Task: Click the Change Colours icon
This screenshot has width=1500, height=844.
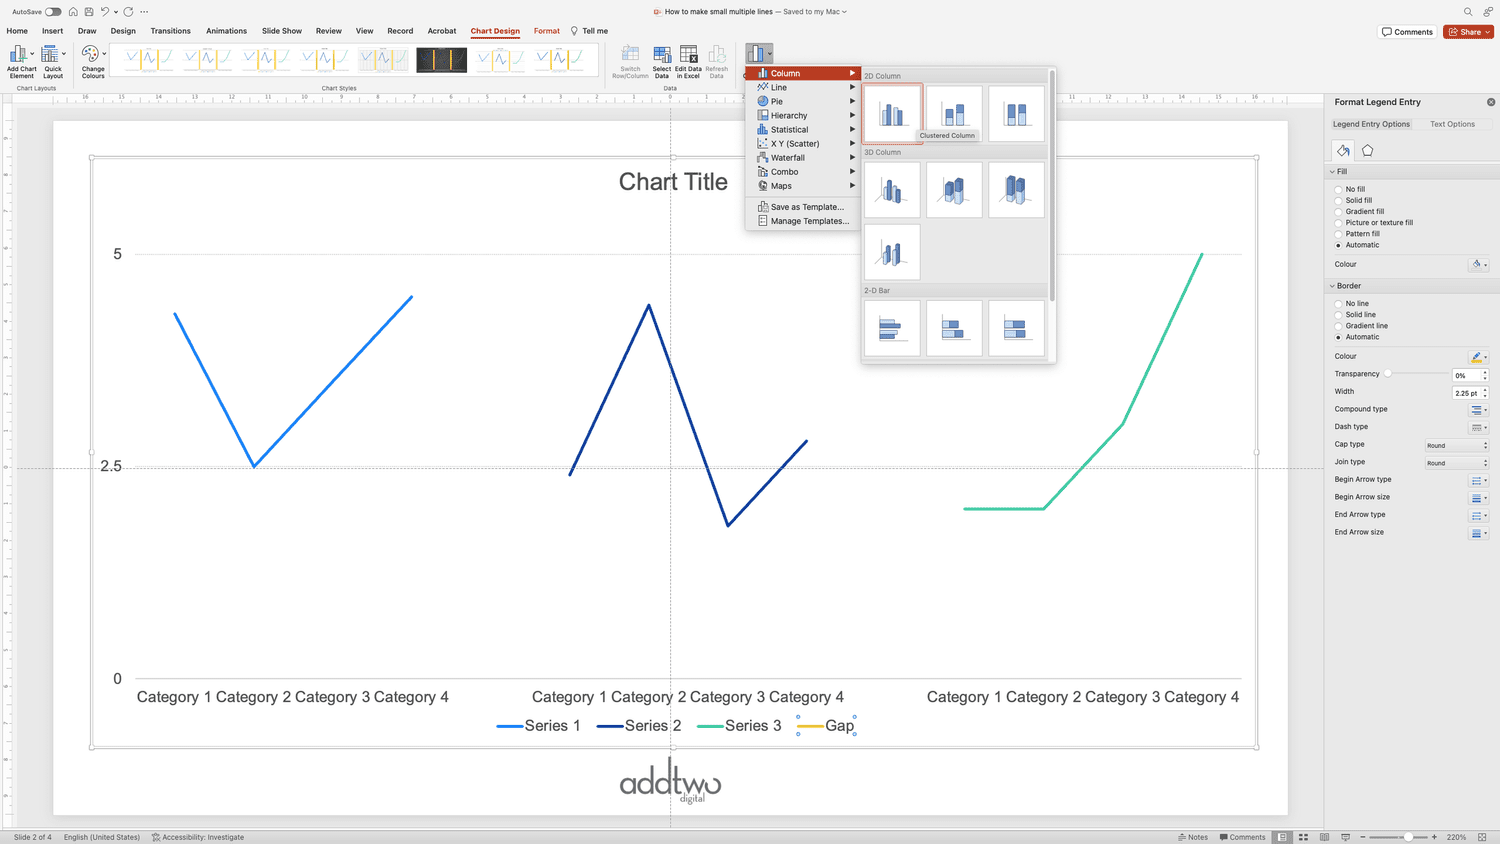Action: click(92, 62)
